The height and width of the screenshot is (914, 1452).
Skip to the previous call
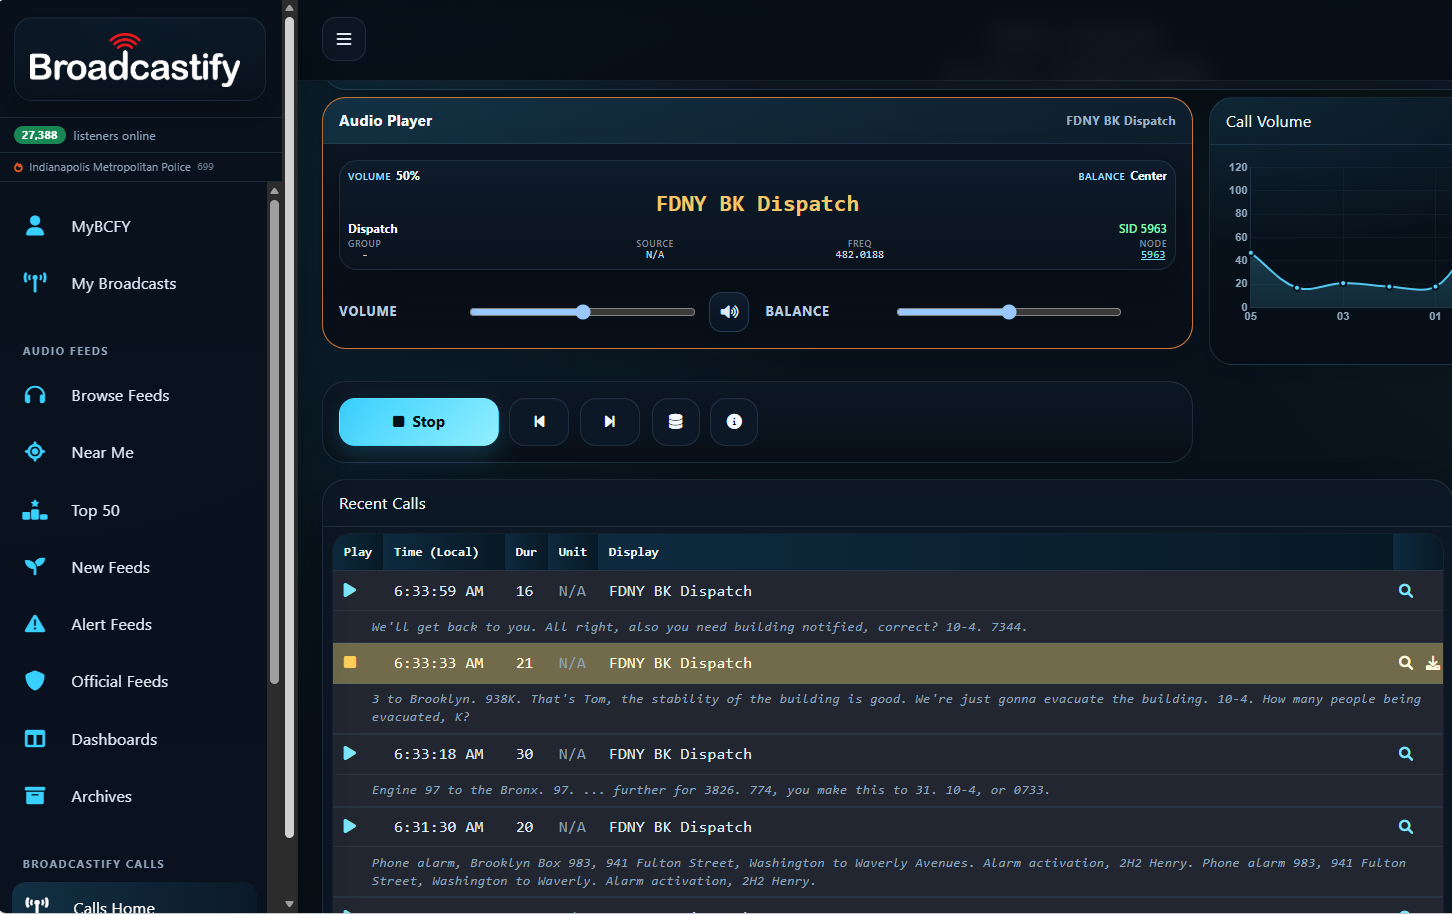pos(539,422)
